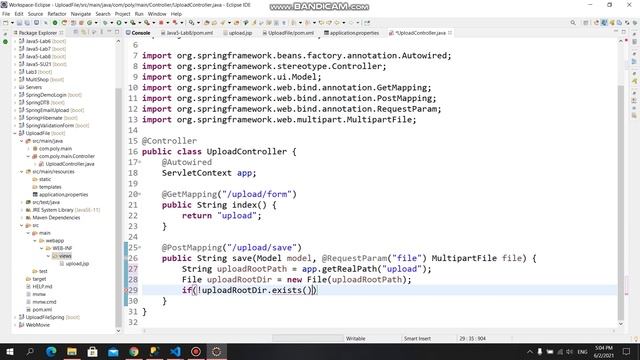Click the toolbar Search magnifier icon at far right
The height and width of the screenshot is (360, 640).
pyautogui.click(x=573, y=23)
